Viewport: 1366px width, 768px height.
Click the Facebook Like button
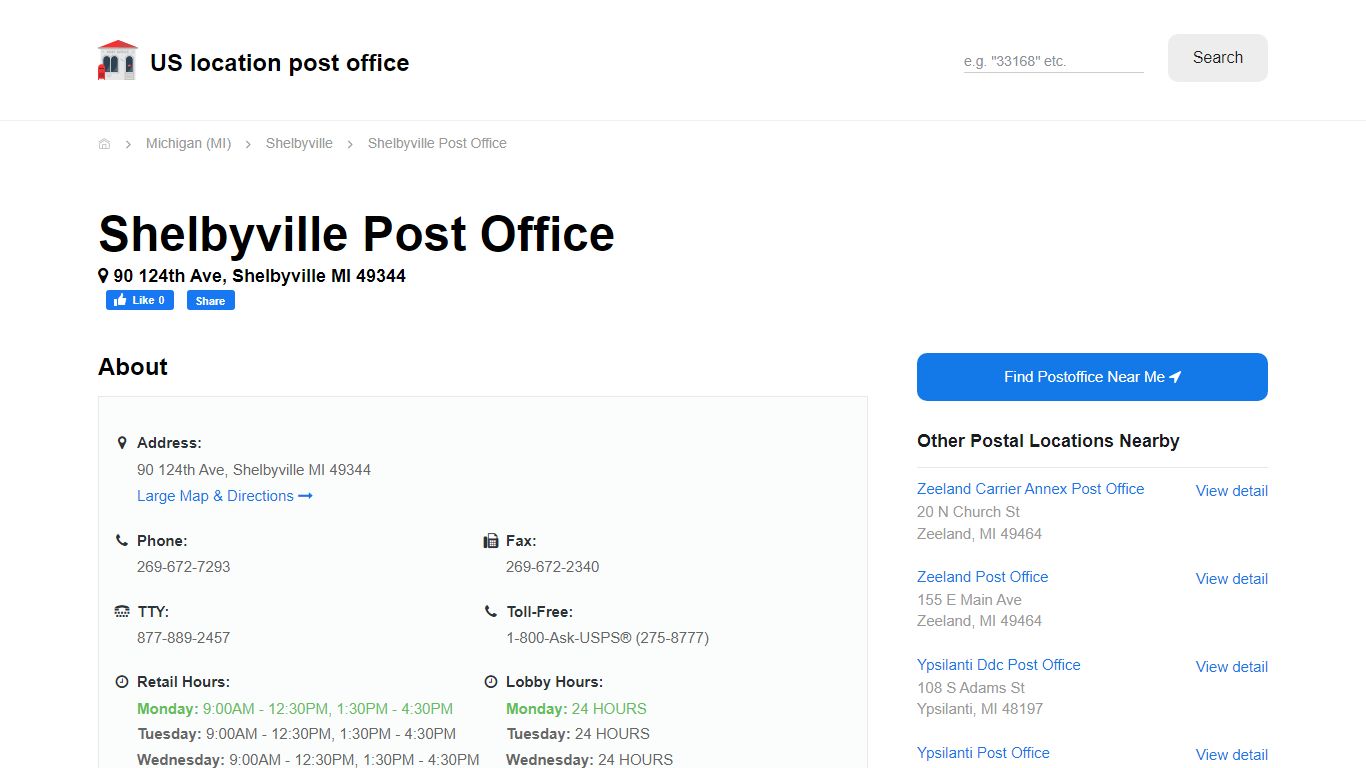[x=140, y=300]
